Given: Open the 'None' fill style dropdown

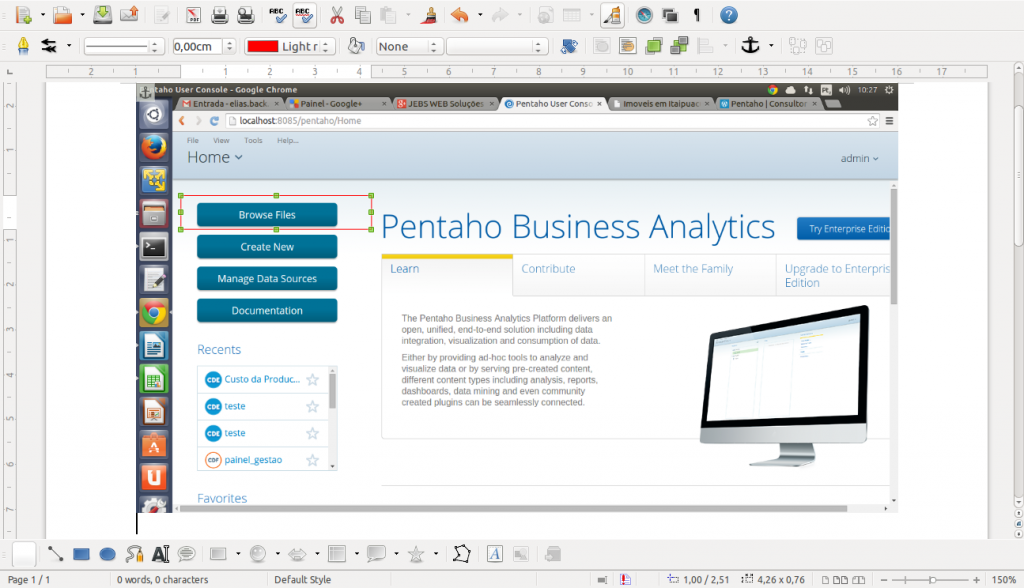Looking at the screenshot, I should click(404, 45).
